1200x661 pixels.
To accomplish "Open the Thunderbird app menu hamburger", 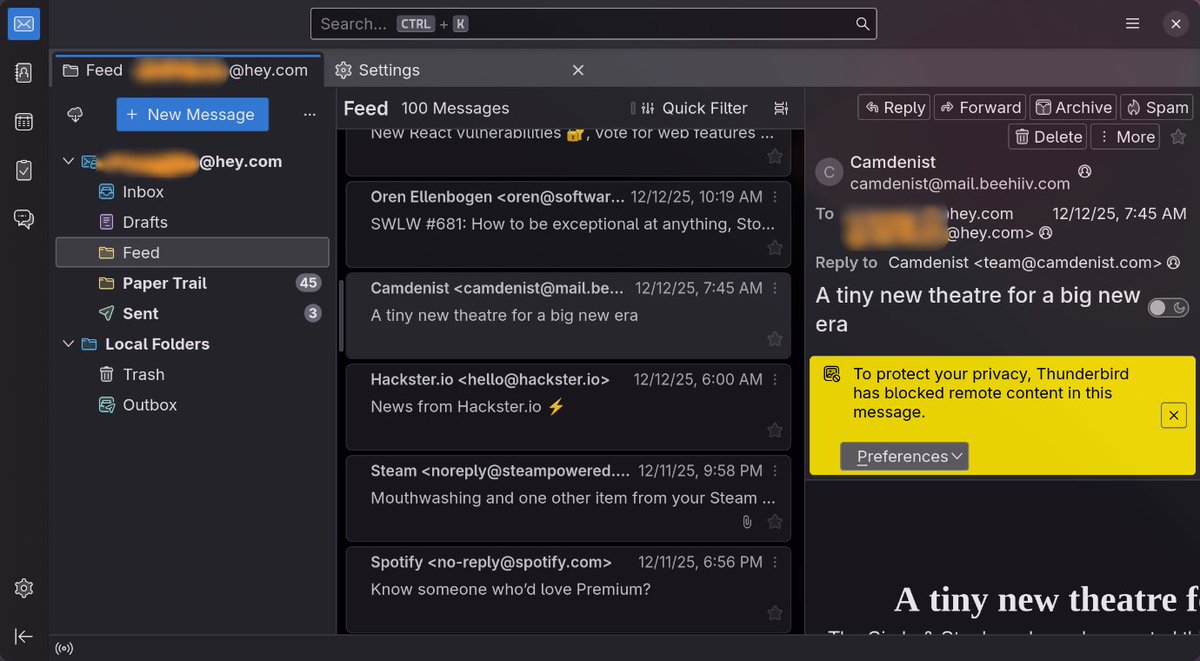I will pos(1132,24).
